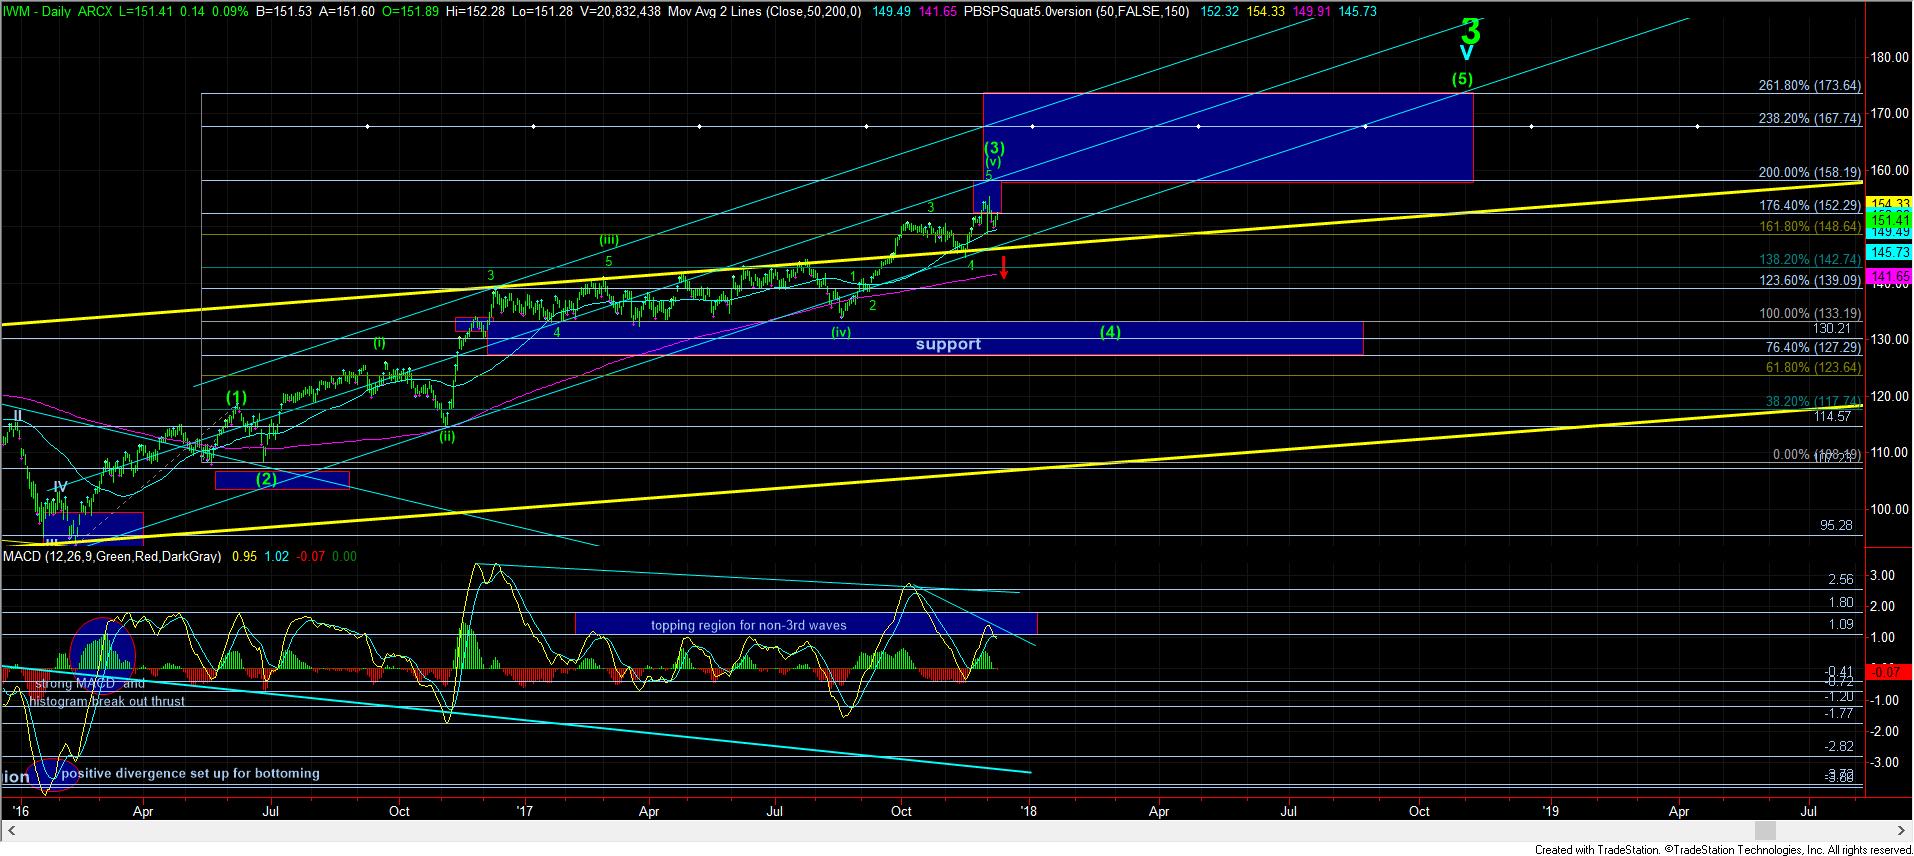The width and height of the screenshot is (1914, 856).
Task: Click the IWM - Daily symbol header
Action: click(43, 9)
